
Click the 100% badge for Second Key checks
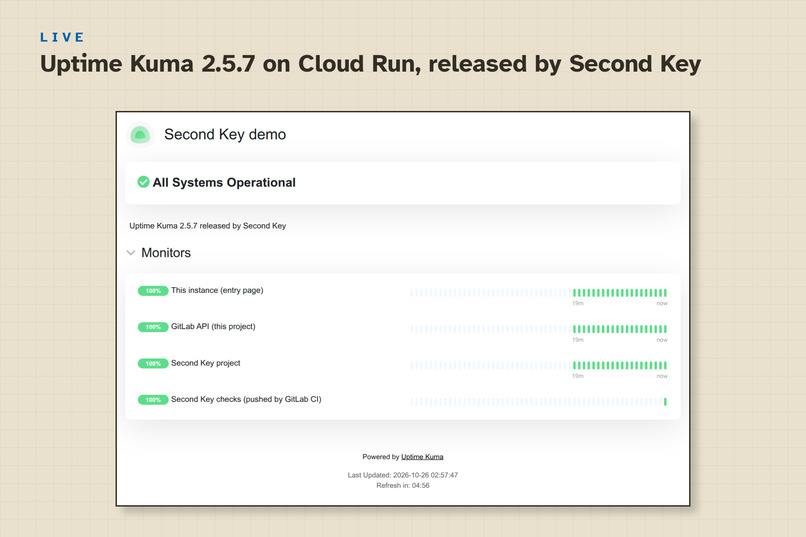153,400
